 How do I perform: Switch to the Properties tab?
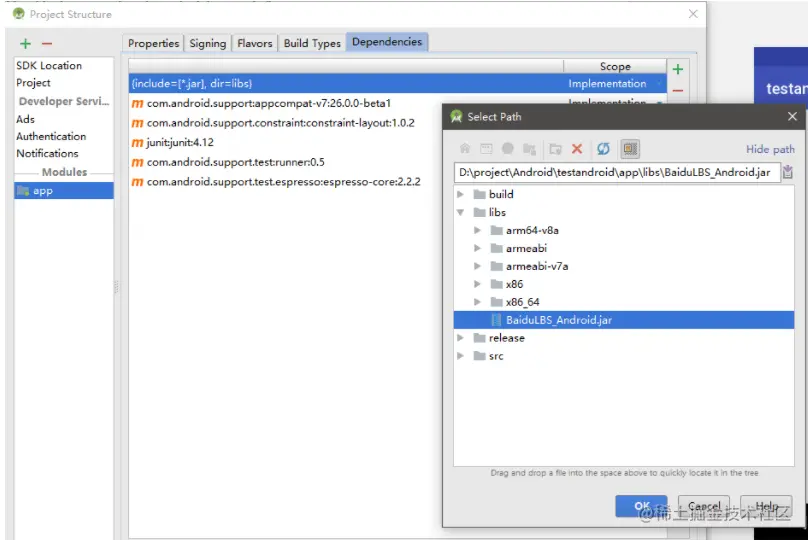click(x=154, y=43)
